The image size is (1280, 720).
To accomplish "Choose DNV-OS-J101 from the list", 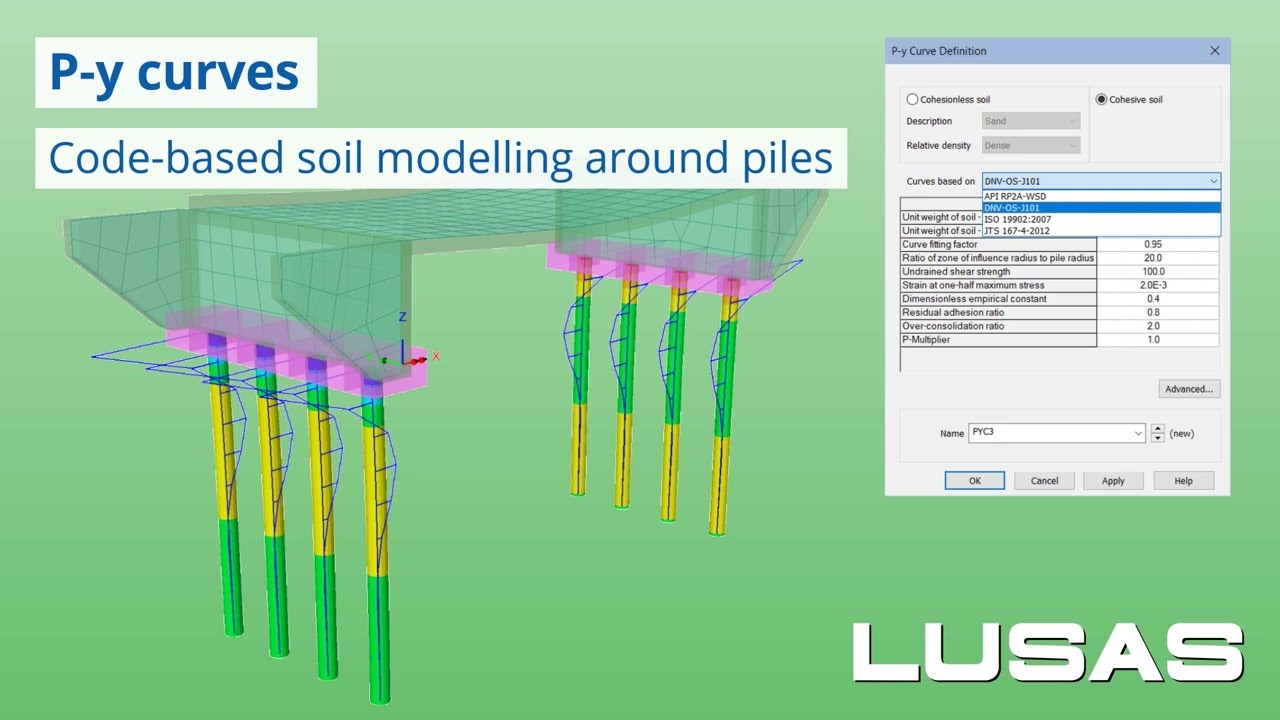I will (1101, 208).
